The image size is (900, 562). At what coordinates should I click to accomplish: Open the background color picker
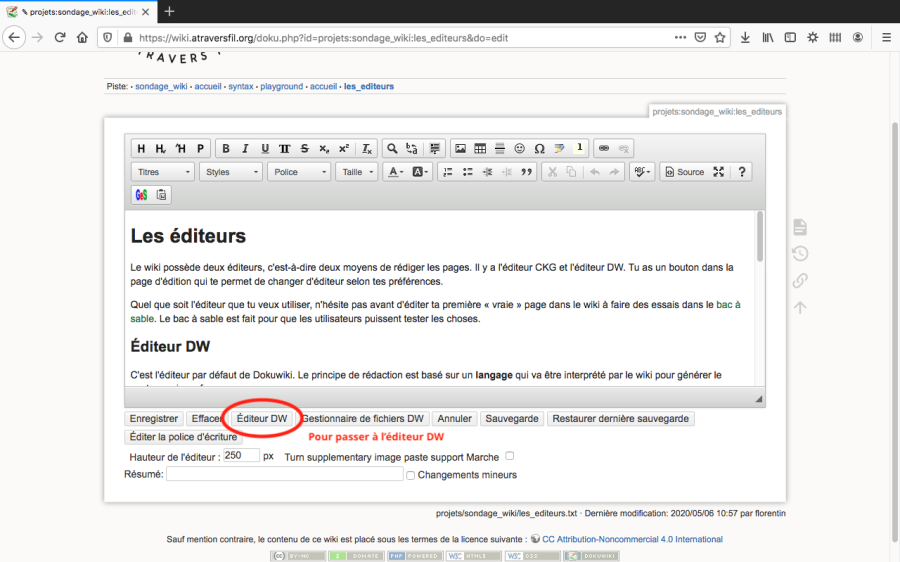click(420, 172)
